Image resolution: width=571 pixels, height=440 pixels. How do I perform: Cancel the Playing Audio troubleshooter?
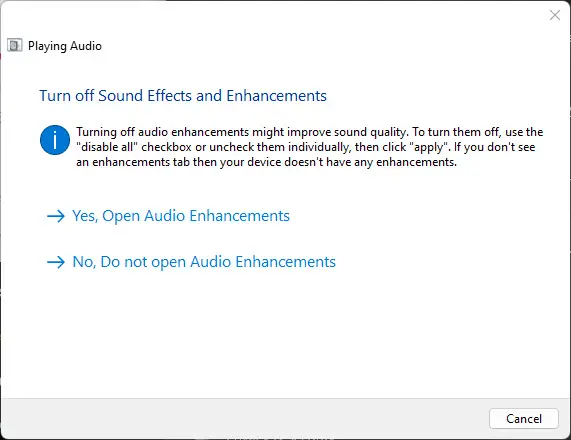[524, 419]
